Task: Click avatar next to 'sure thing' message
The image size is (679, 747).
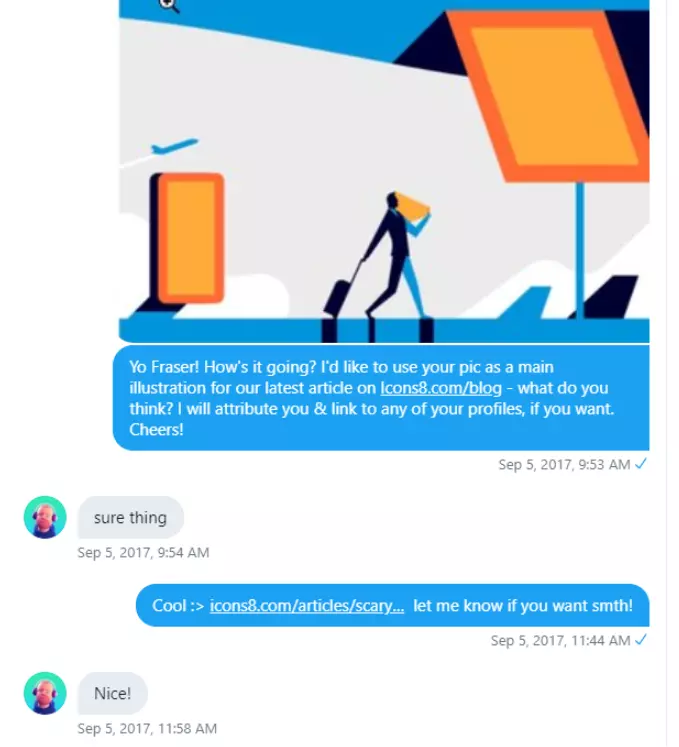Action: coord(45,517)
